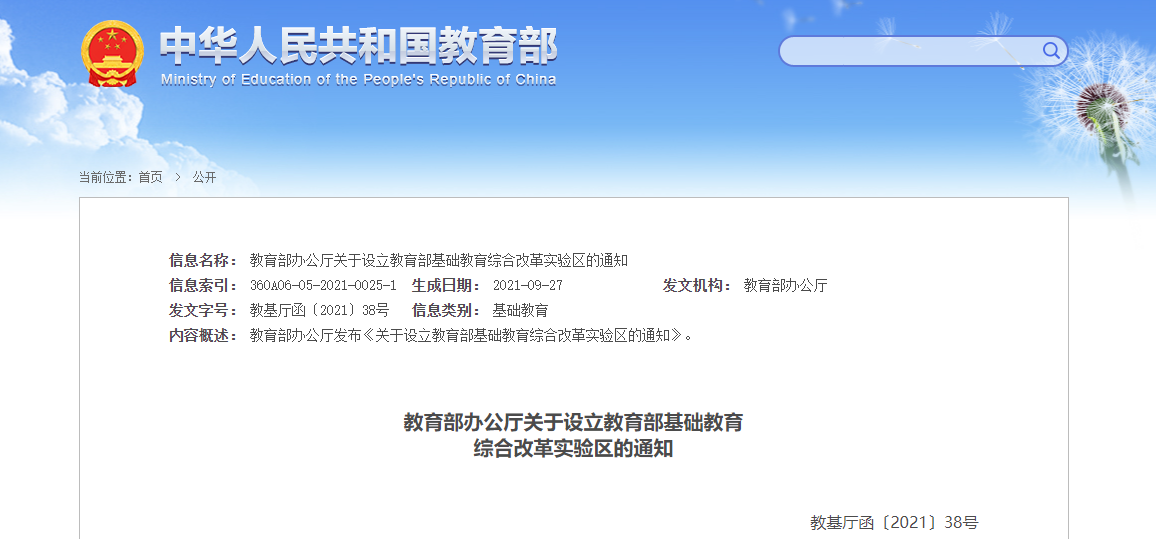Click the bold article headline
The image size is (1156, 539).
(574, 435)
